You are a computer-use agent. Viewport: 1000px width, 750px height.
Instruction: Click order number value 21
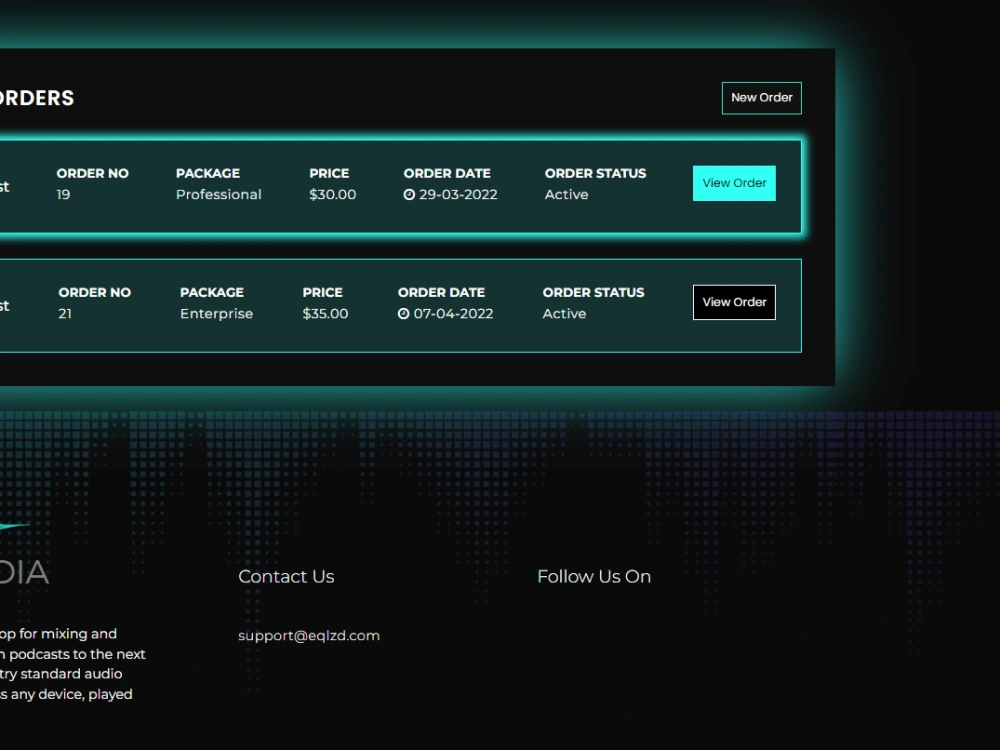pyautogui.click(x=65, y=314)
